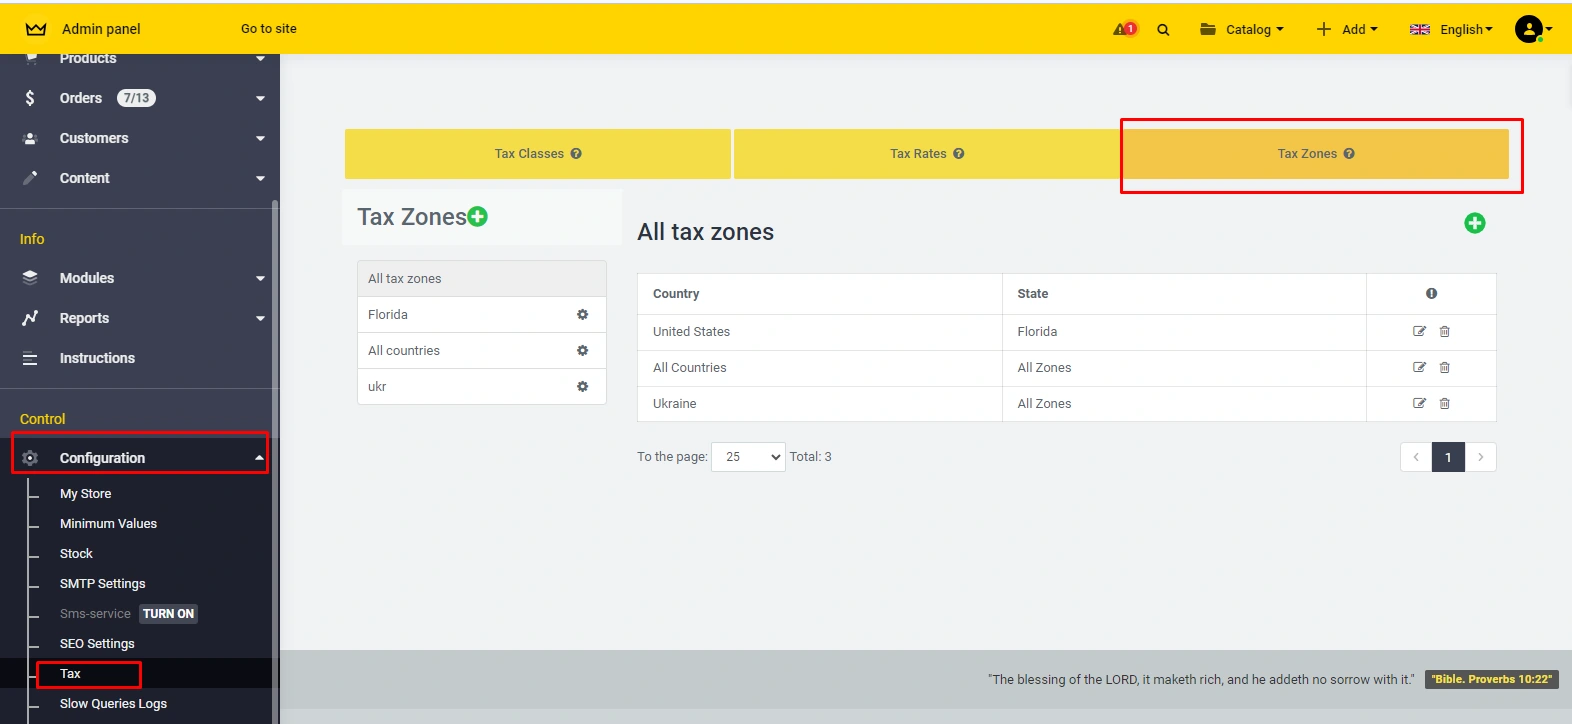Click green plus icon above the zones table
This screenshot has width=1572, height=724.
[x=1474, y=223]
